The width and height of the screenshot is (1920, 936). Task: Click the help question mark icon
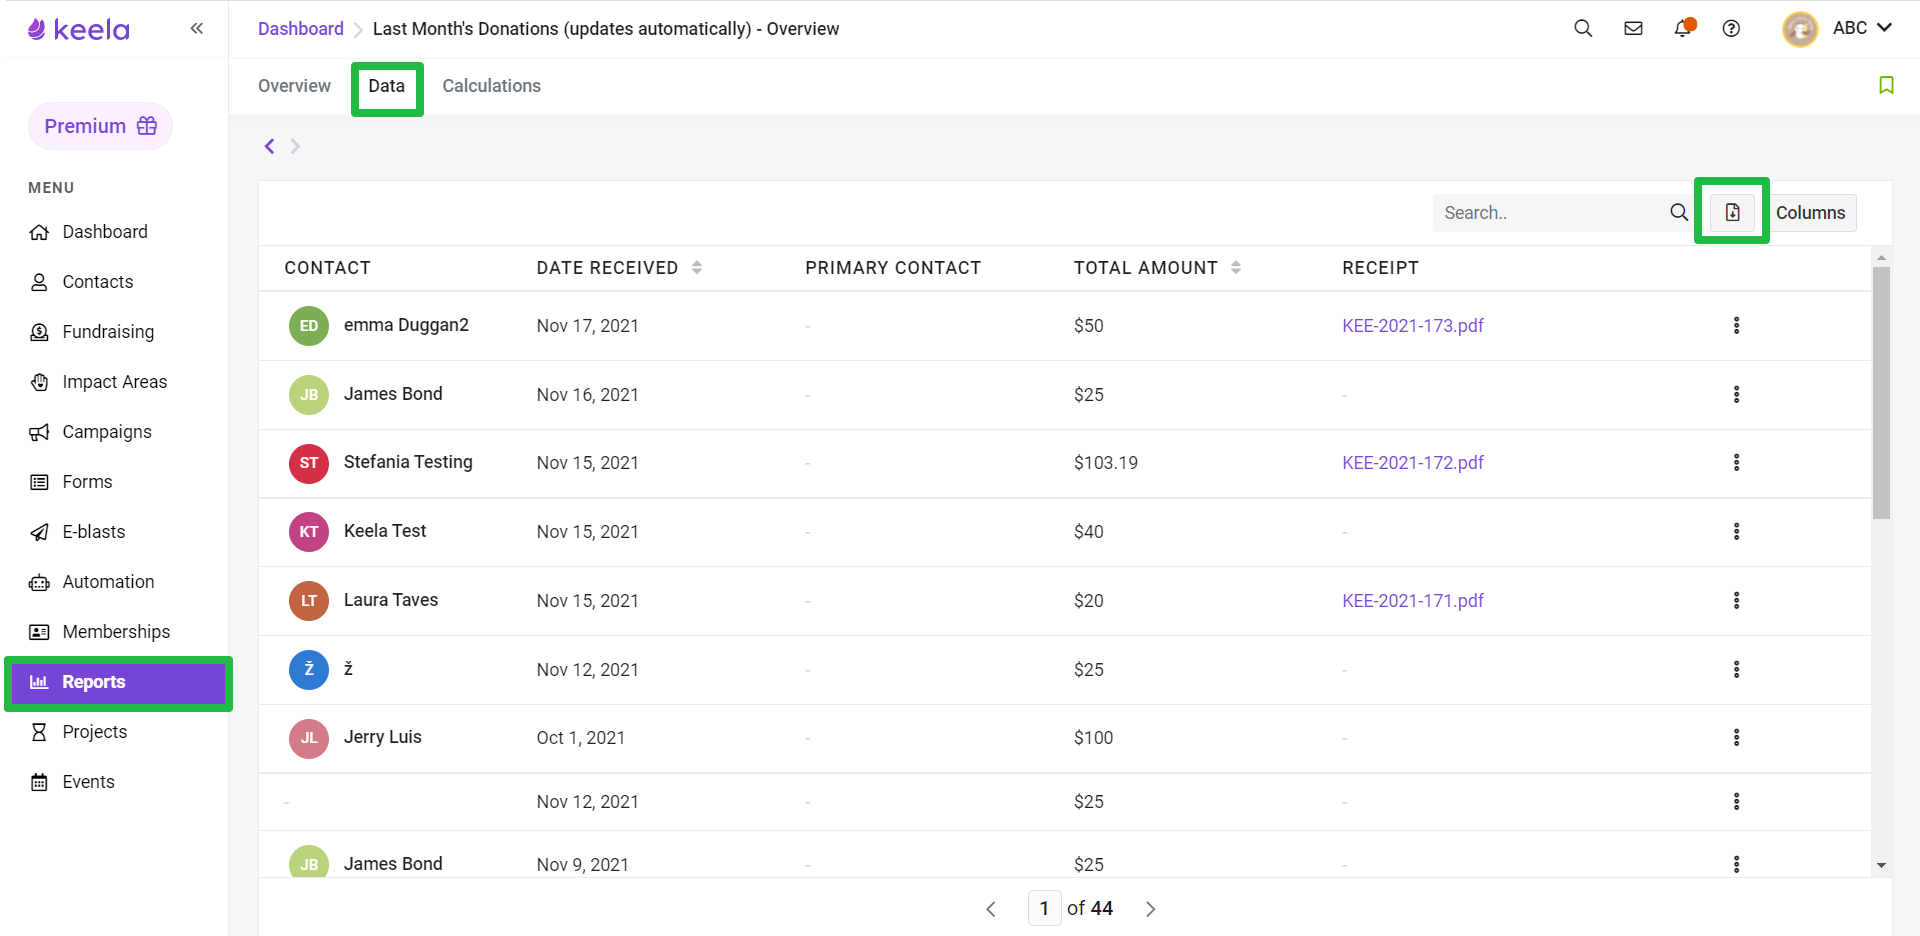point(1731,28)
